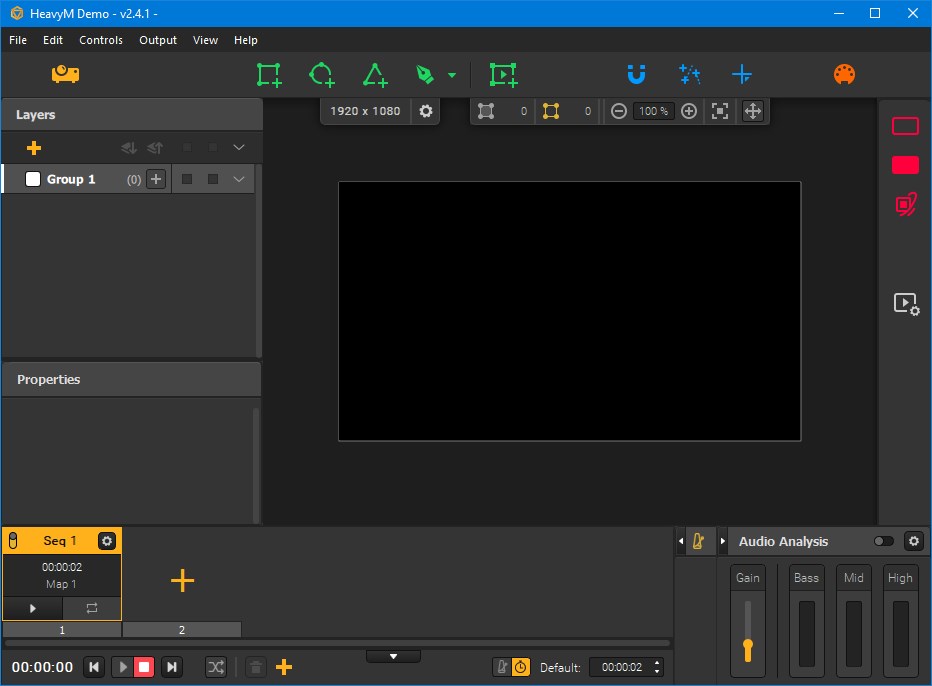This screenshot has height=686, width=932.
Task: Toggle the Group 1 checkbox
Action: (x=33, y=179)
